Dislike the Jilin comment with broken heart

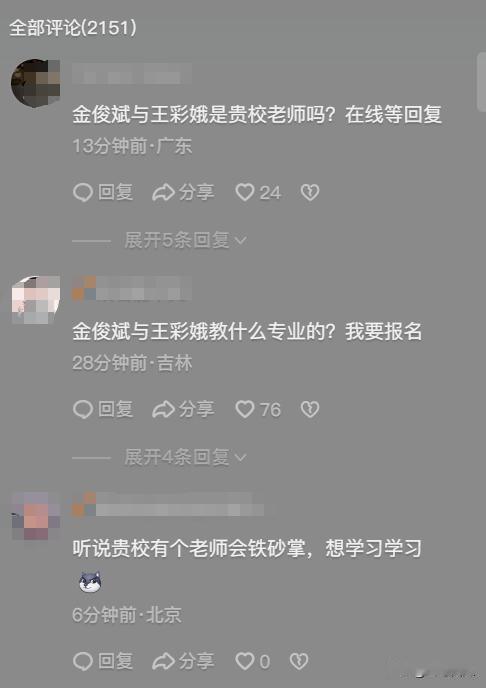[x=310, y=409]
